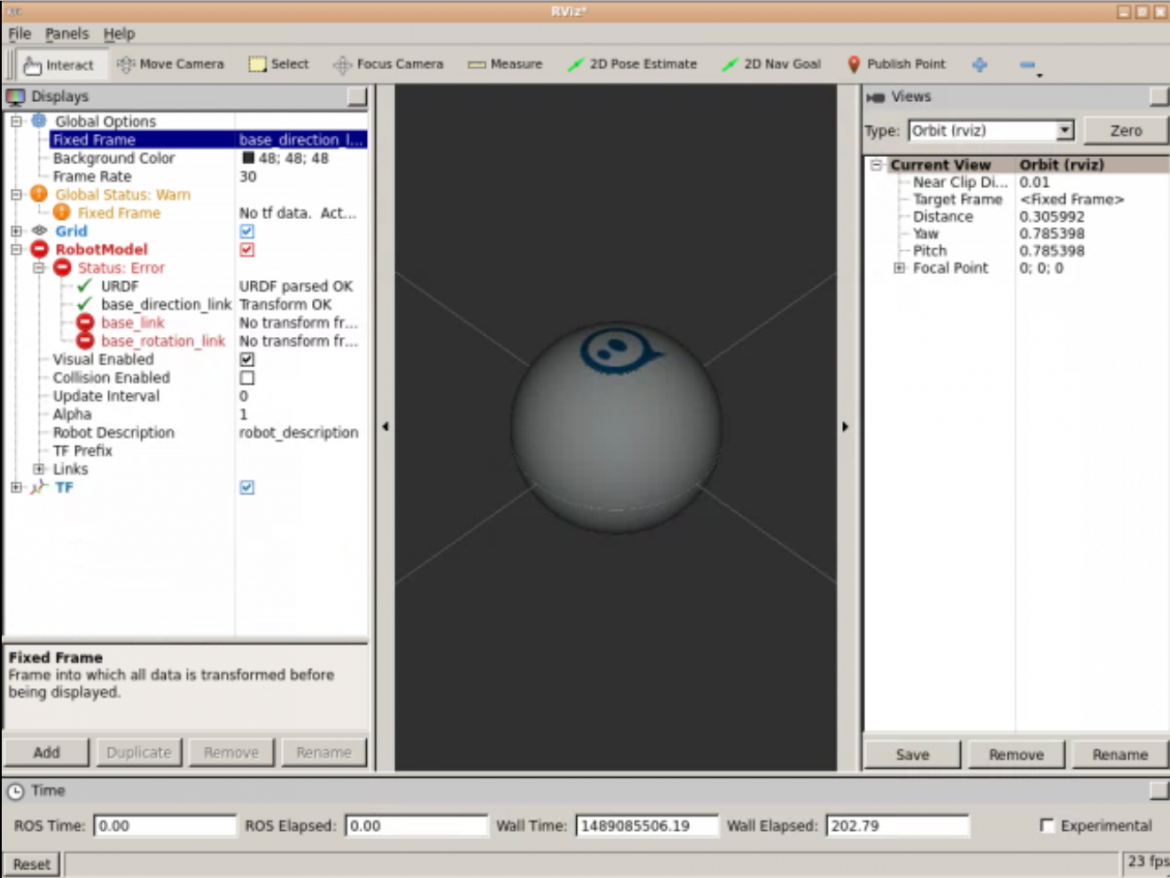The image size is (1170, 878).
Task: Pick the Measure tool
Action: tap(505, 64)
